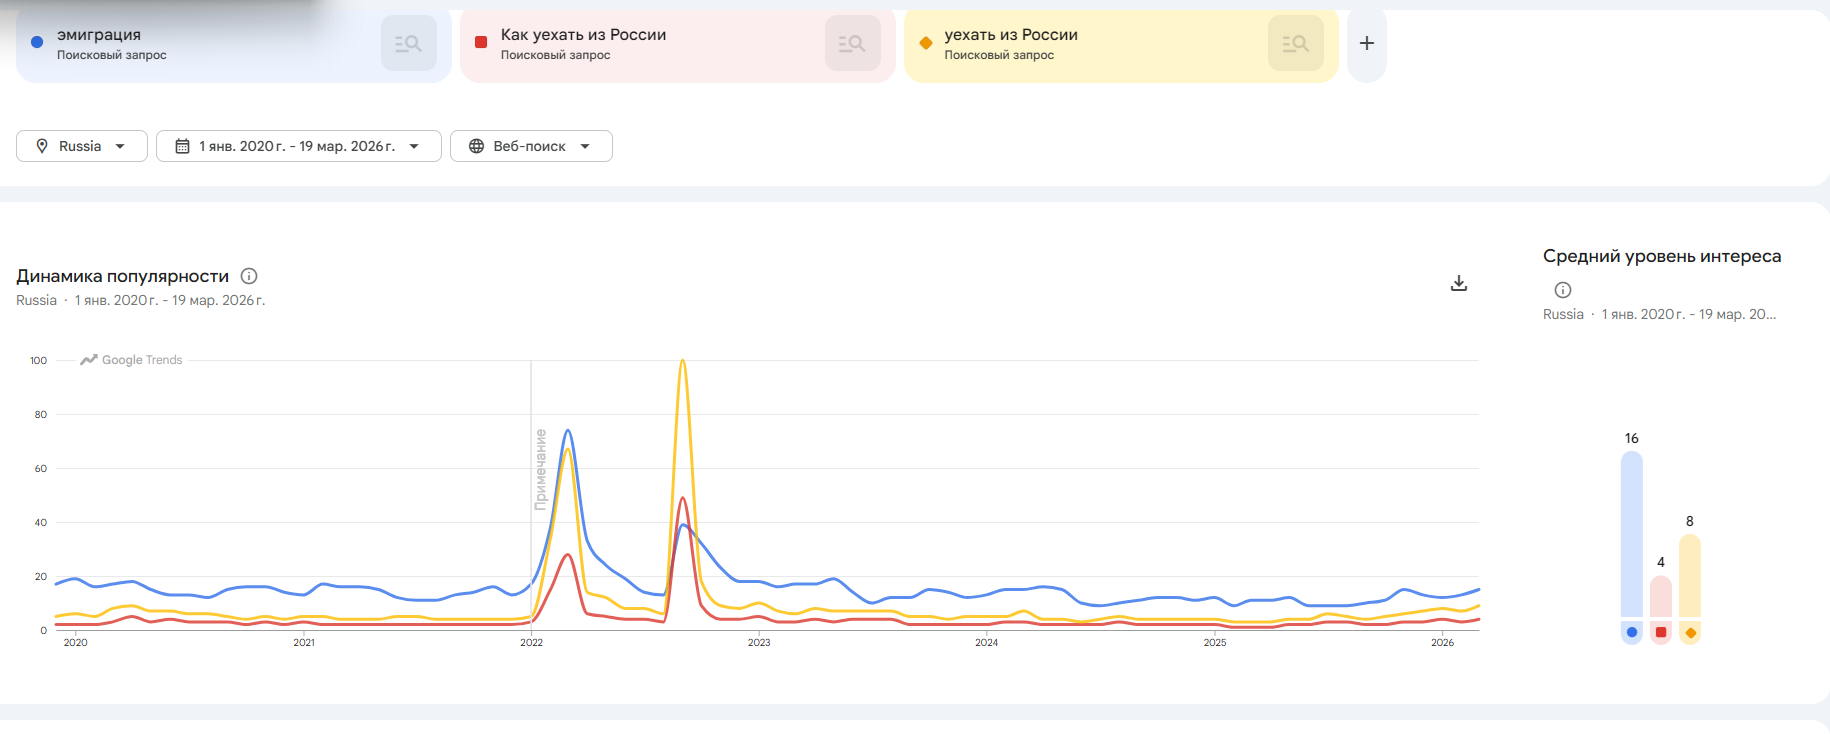
Task: Click explore icon on yellow уехать из России
Action: (1295, 43)
